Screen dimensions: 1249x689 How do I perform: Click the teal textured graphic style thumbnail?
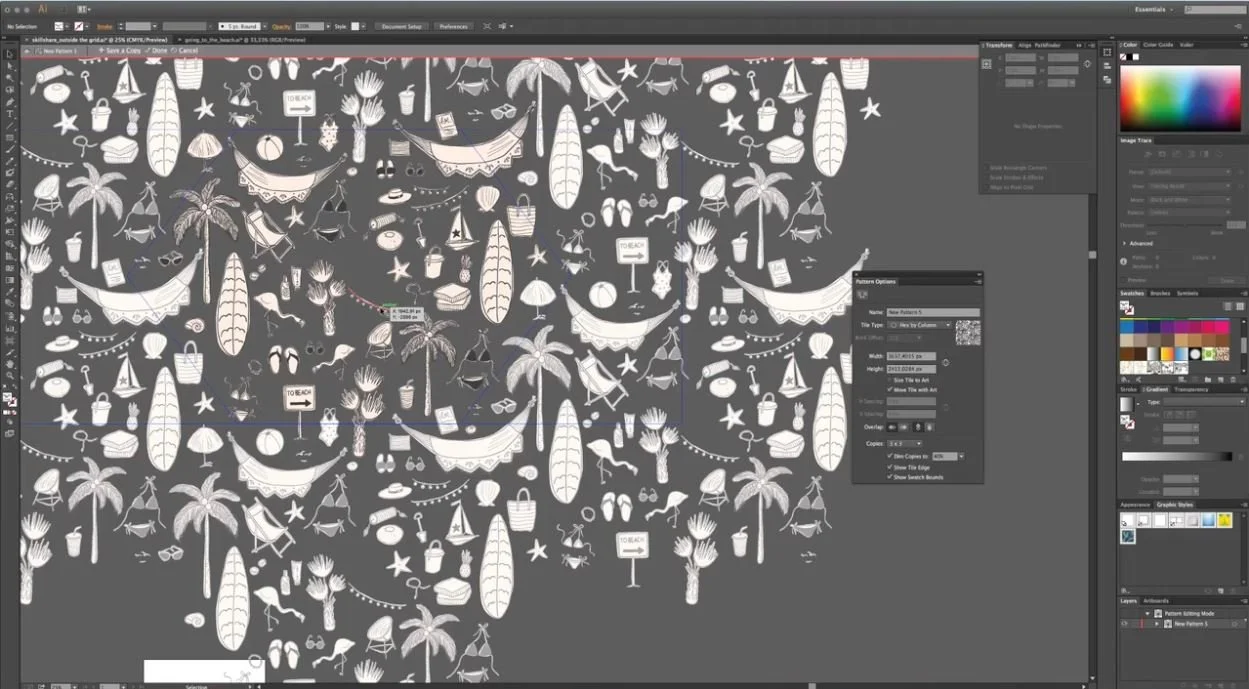(x=1128, y=537)
